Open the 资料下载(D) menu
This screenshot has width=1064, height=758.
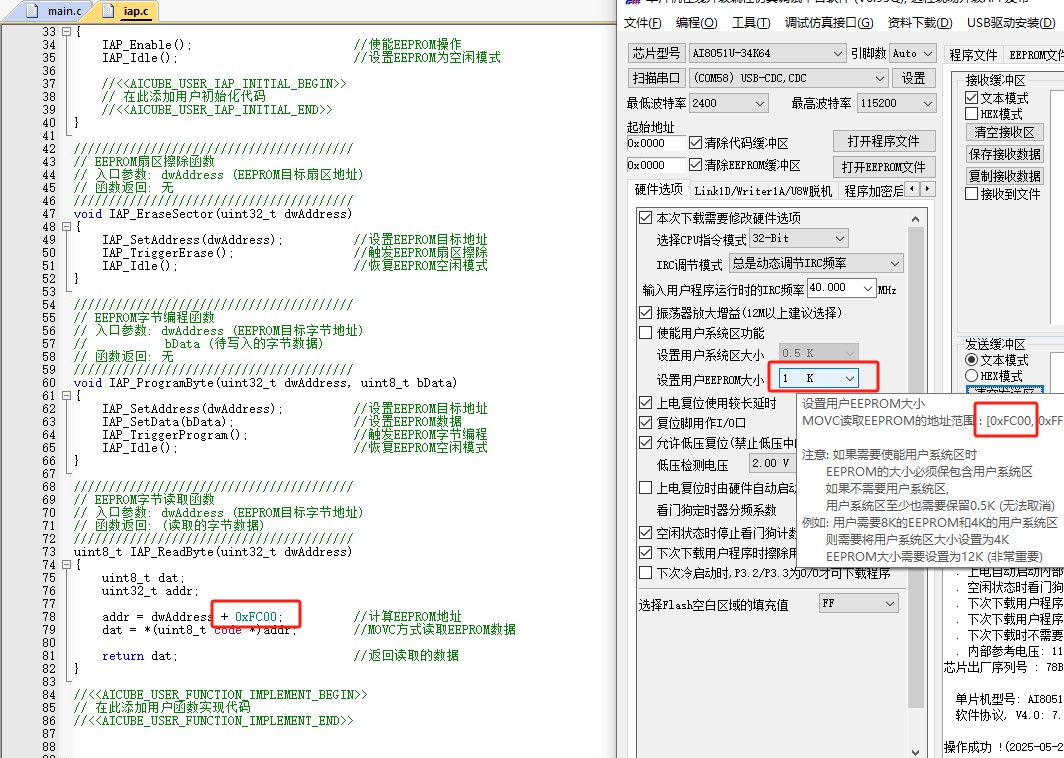point(919,22)
